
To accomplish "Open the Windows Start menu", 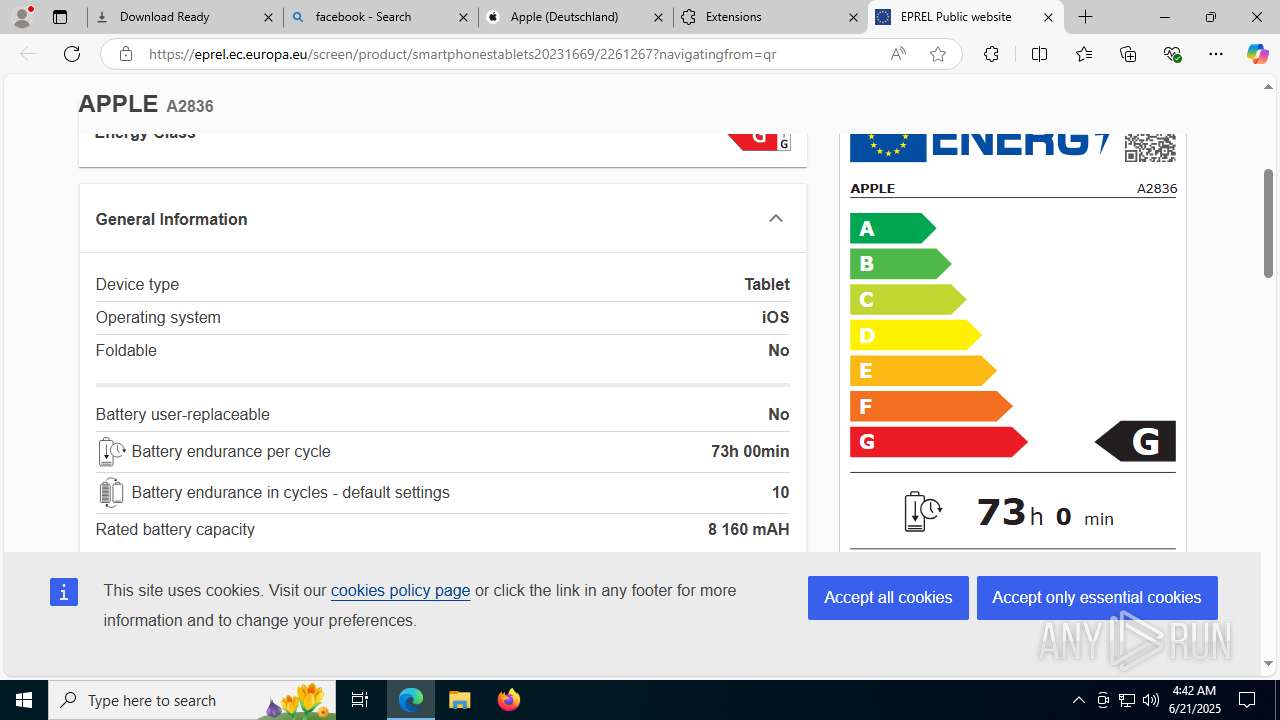I will (24, 700).
